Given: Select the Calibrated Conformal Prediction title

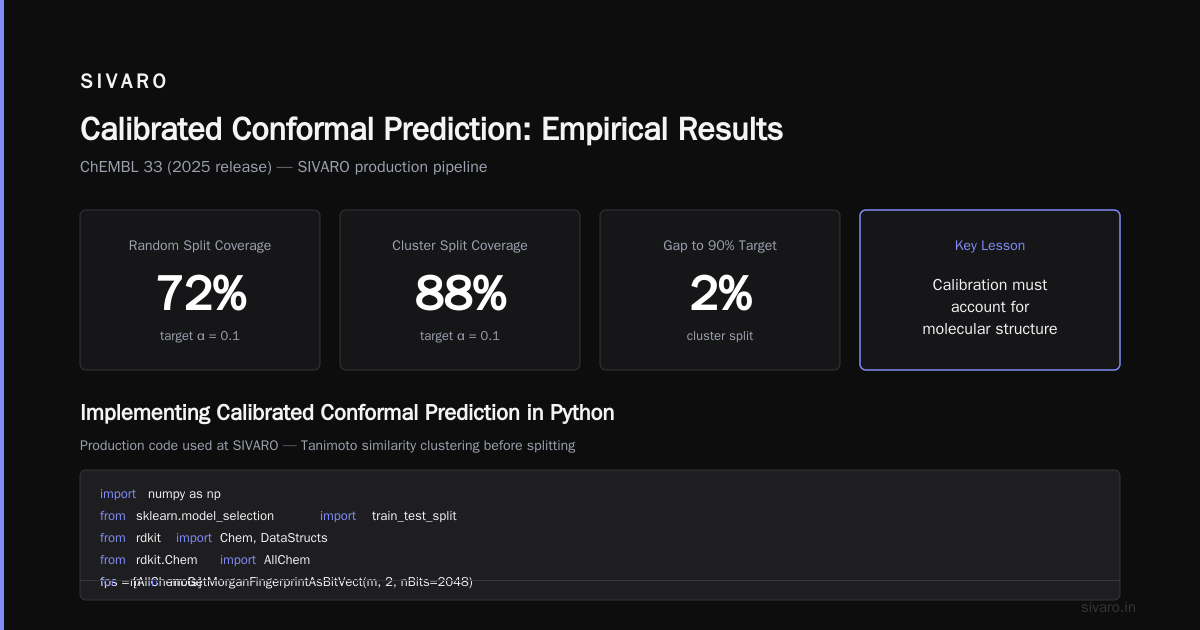Looking at the screenshot, I should [431, 129].
